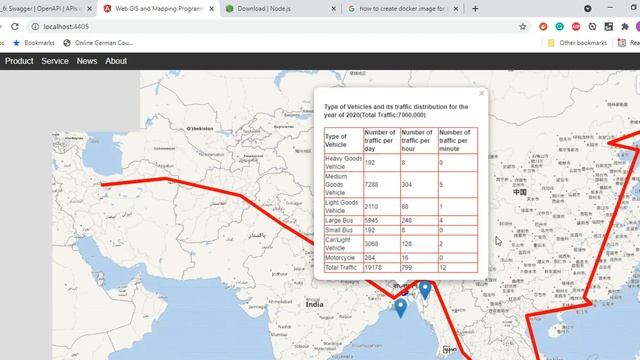Open the Other bookmarks folder
This screenshot has height=360, width=640.
[x=577, y=43]
